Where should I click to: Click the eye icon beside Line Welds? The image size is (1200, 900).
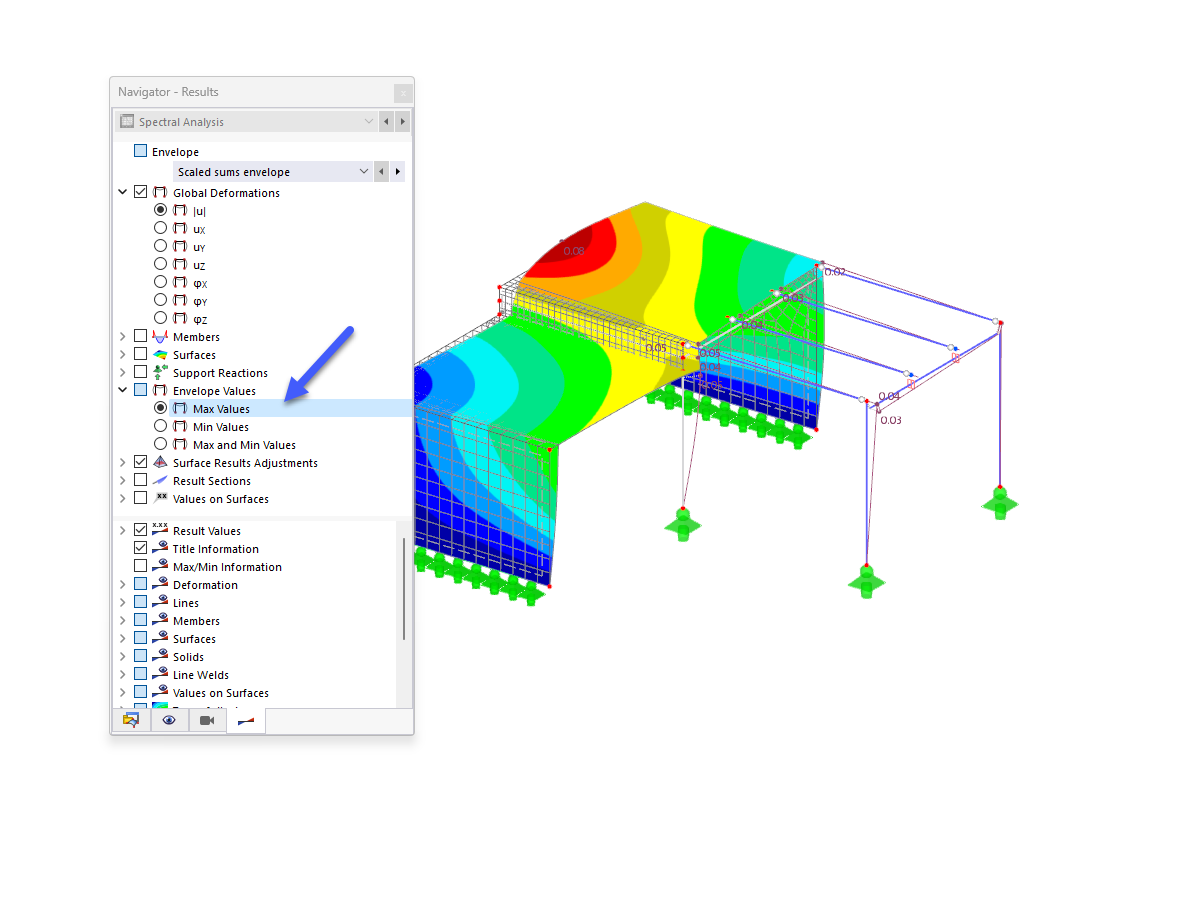(160, 675)
